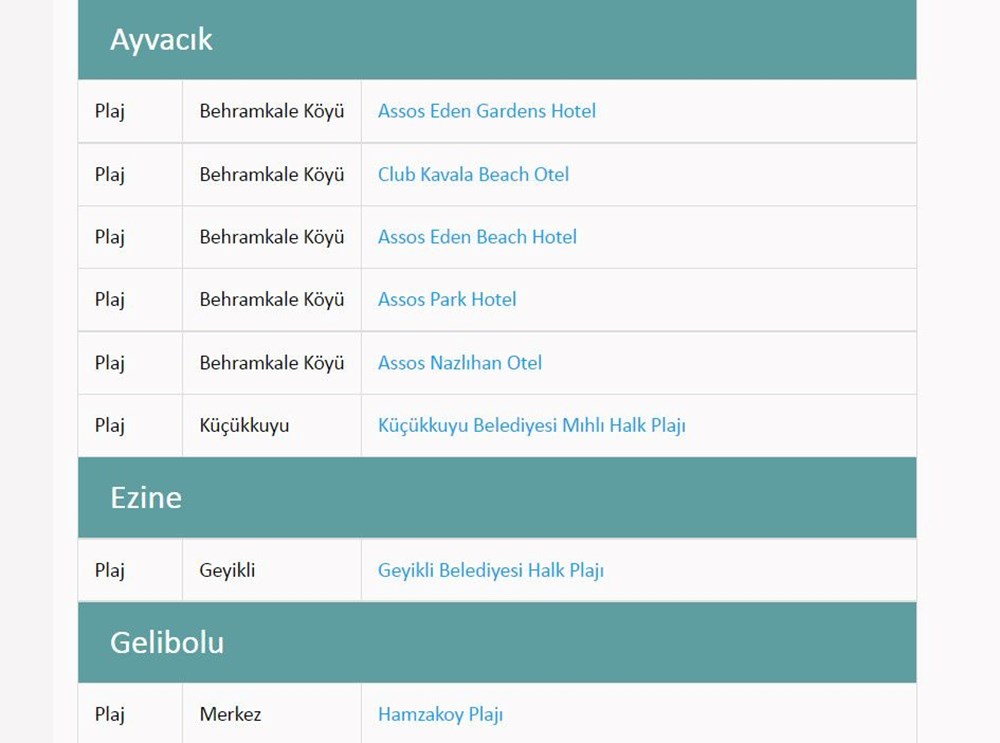Viewport: 1000px width, 743px height.
Task: Select the Gelibolu section header
Action: click(167, 643)
